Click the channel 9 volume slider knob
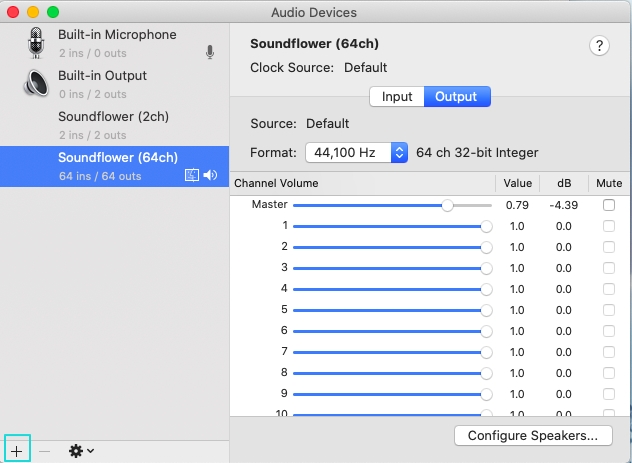Screen dimensions: 632x463 click(486, 394)
